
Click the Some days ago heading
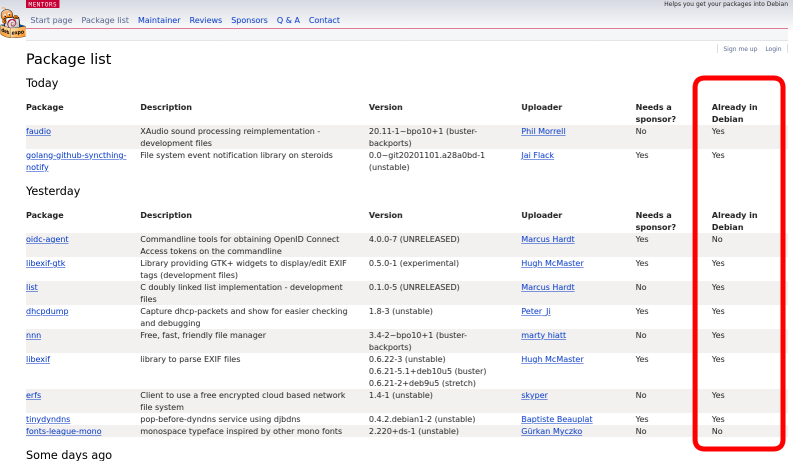pos(69,454)
